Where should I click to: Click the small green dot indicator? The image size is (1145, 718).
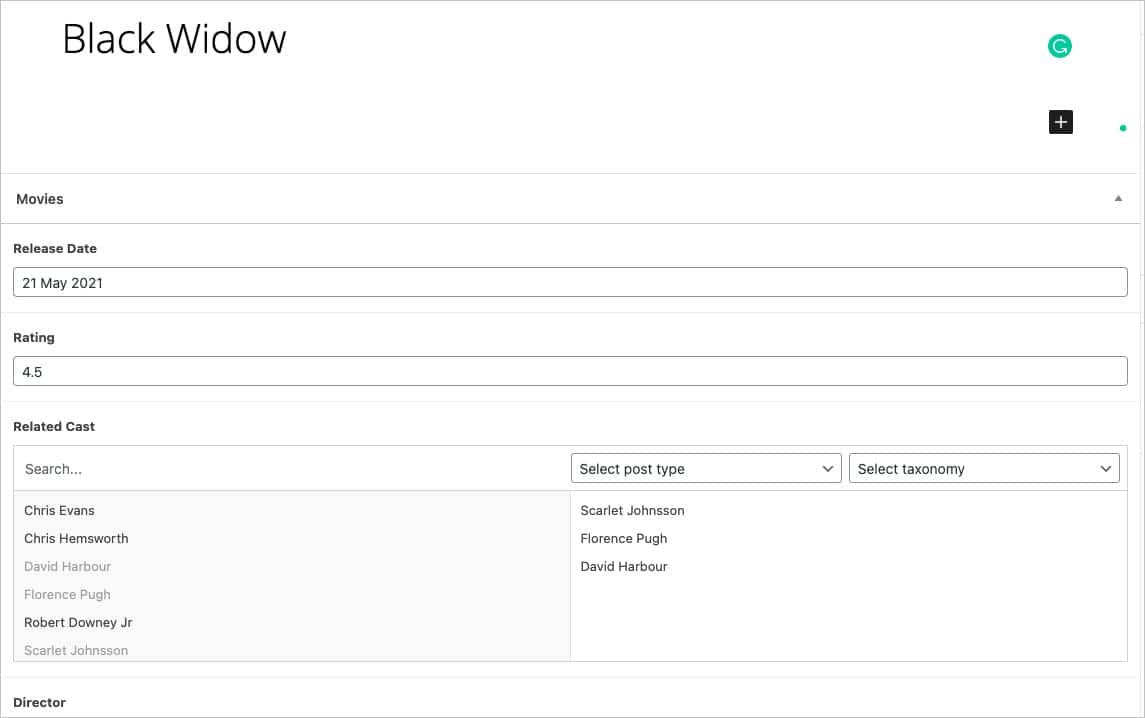coord(1123,129)
